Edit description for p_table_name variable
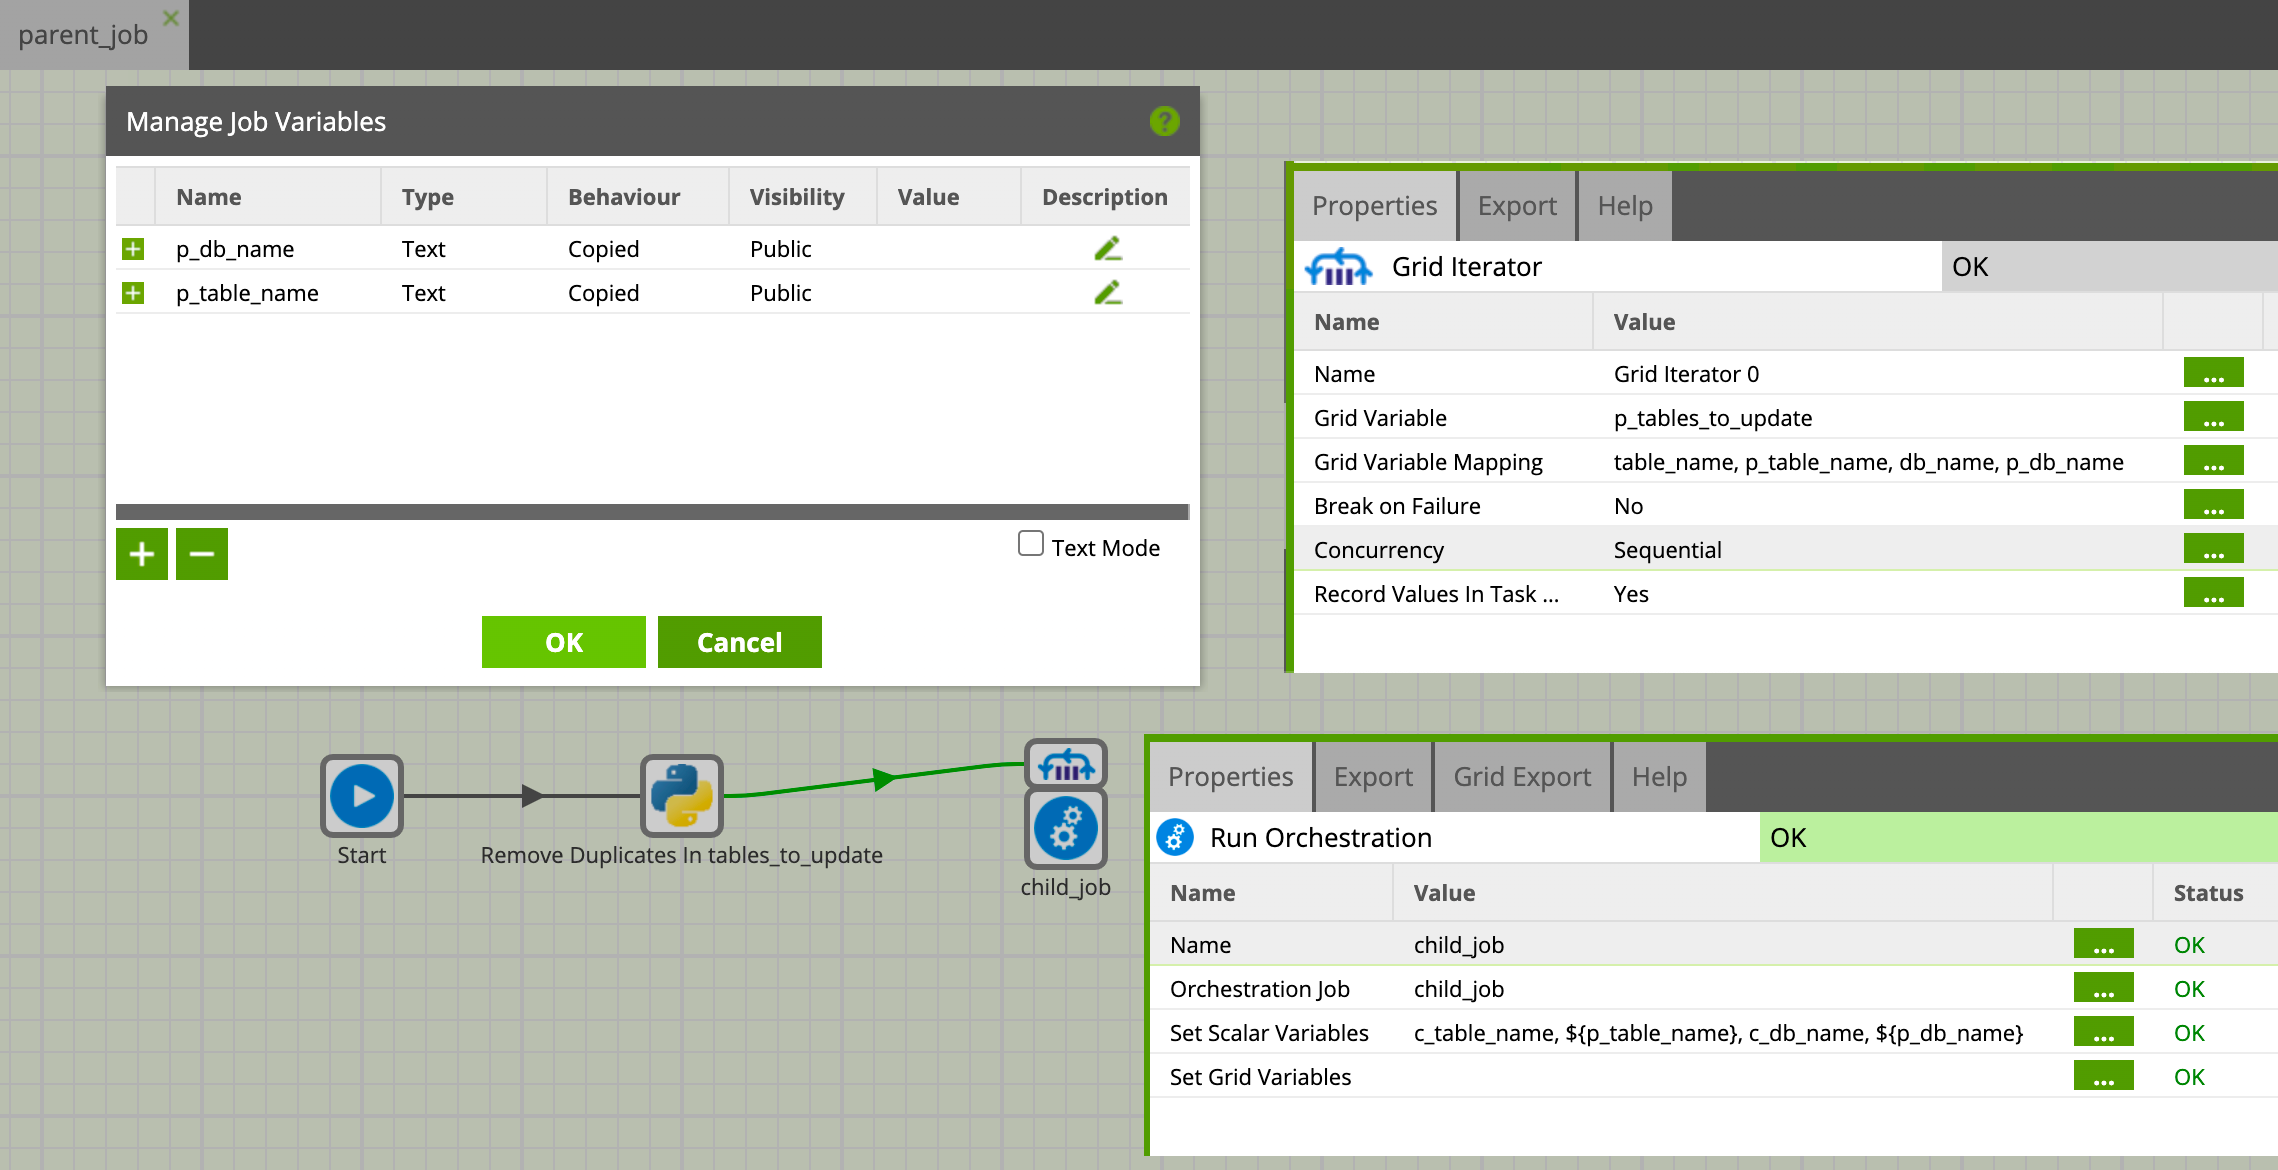This screenshot has width=2278, height=1170. 1107,293
